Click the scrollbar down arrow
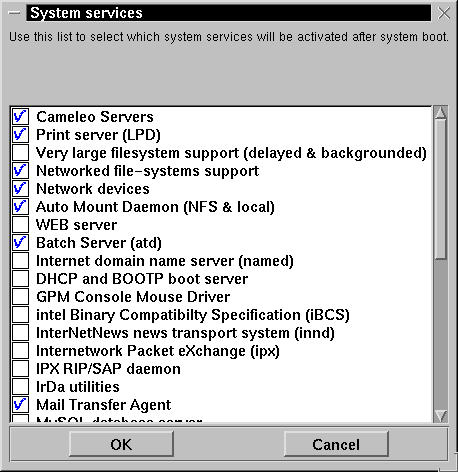Screen dimensions: 458x472 441,416
